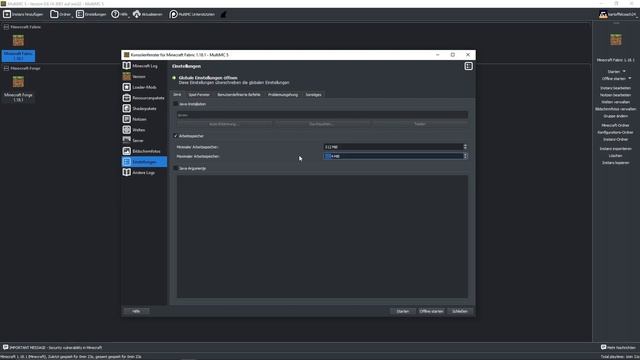The height and width of the screenshot is (360, 640).
Task: Click Starten button at dialog bottom
Action: point(403,311)
